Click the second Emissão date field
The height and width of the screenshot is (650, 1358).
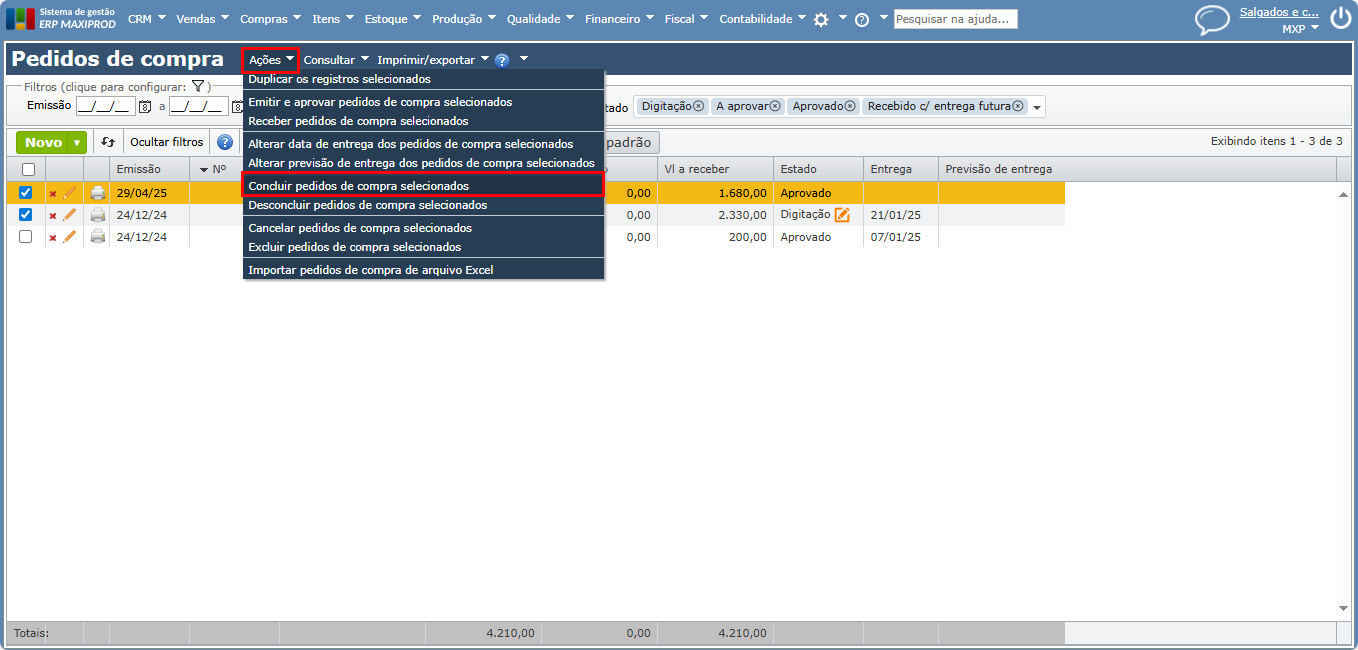pyautogui.click(x=198, y=106)
